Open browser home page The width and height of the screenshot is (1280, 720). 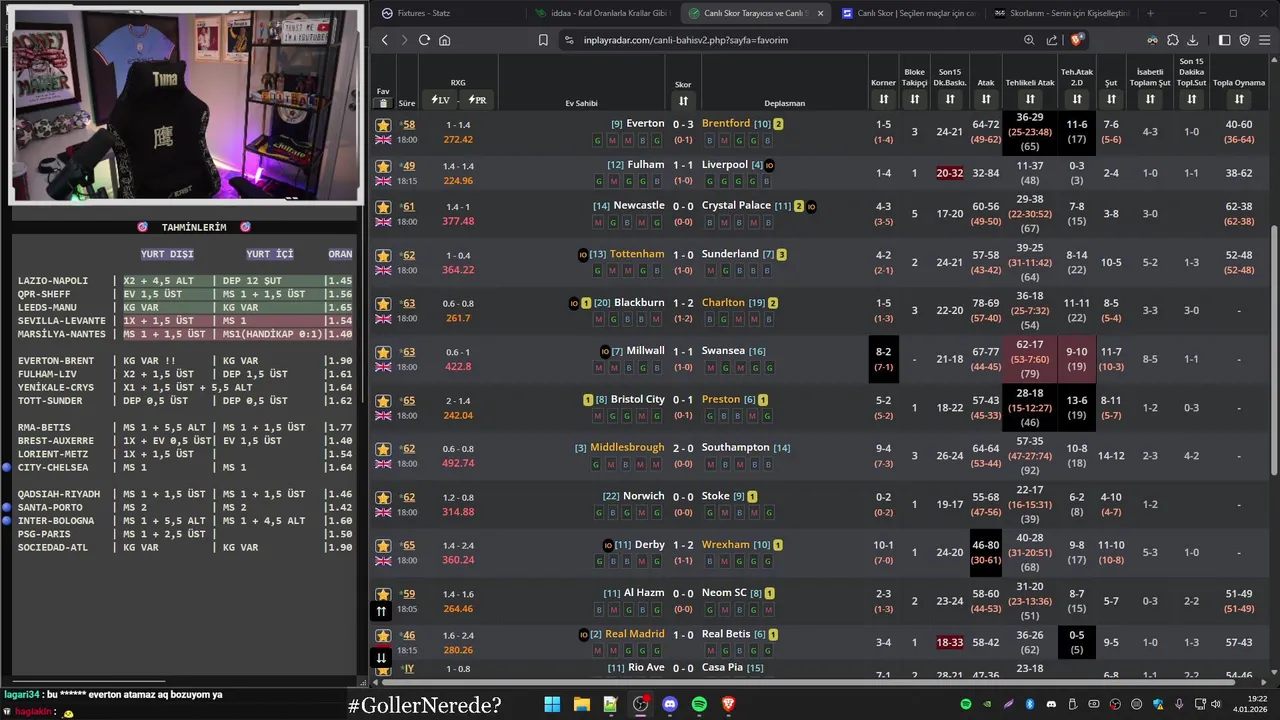(x=445, y=40)
